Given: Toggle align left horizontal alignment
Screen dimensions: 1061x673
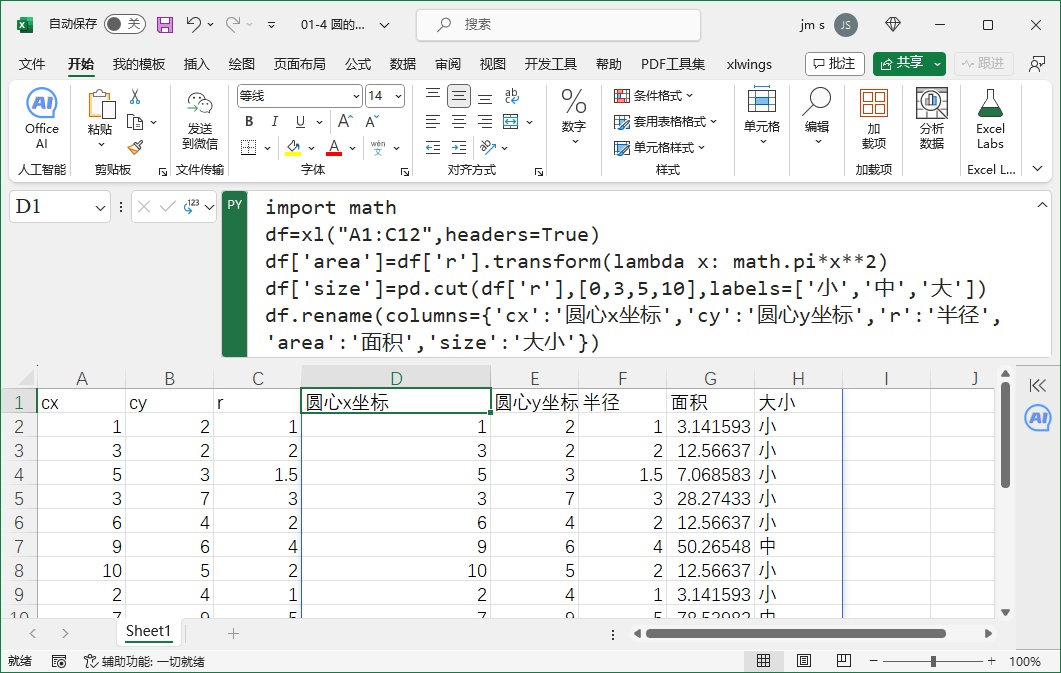Looking at the screenshot, I should pos(433,122).
